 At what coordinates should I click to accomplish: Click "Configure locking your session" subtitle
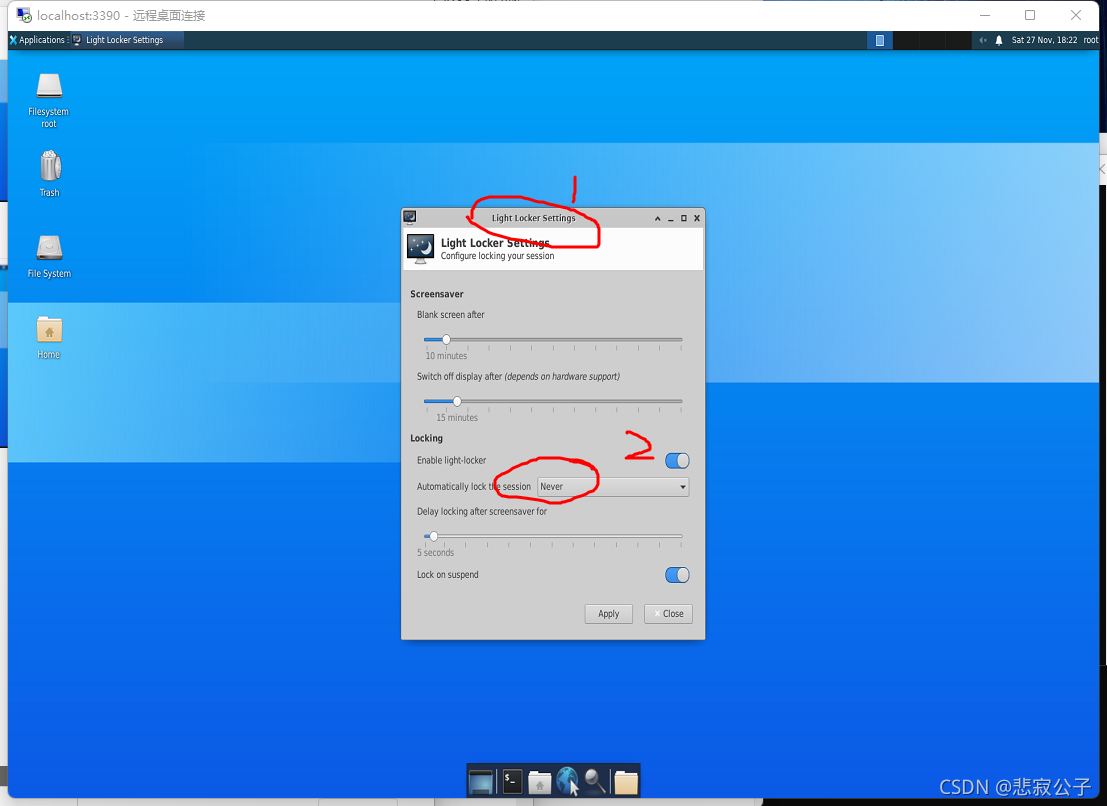497,256
